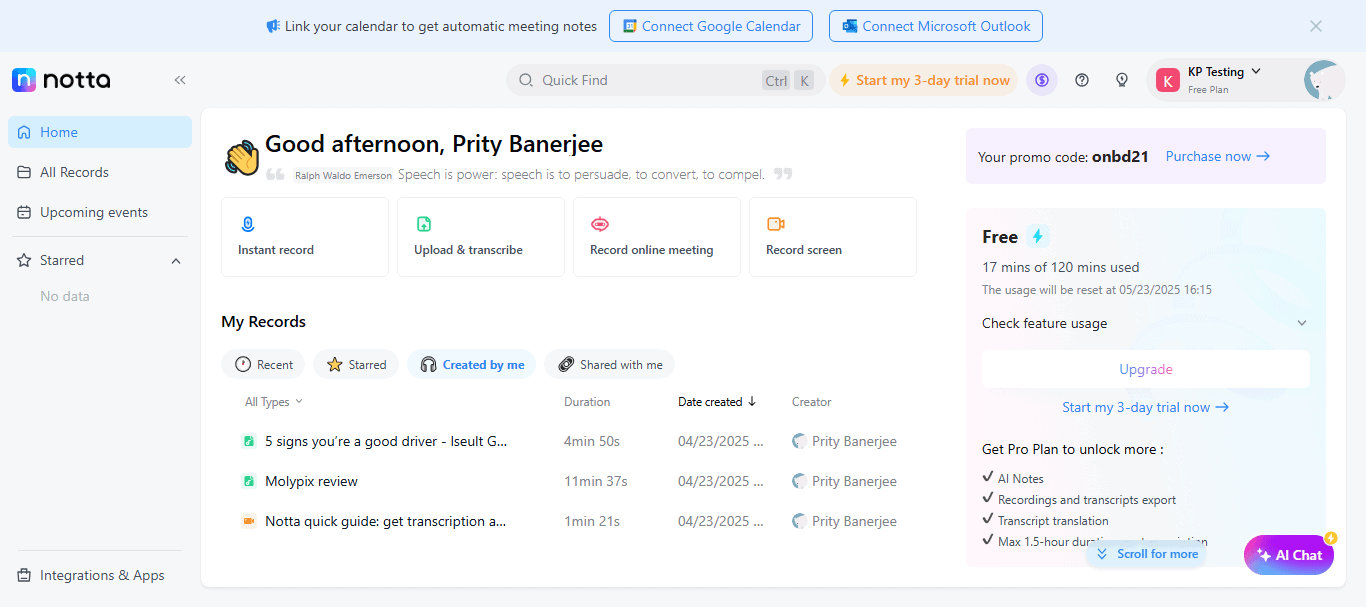Open the All Types dropdown
The image size is (1366, 607).
273,402
